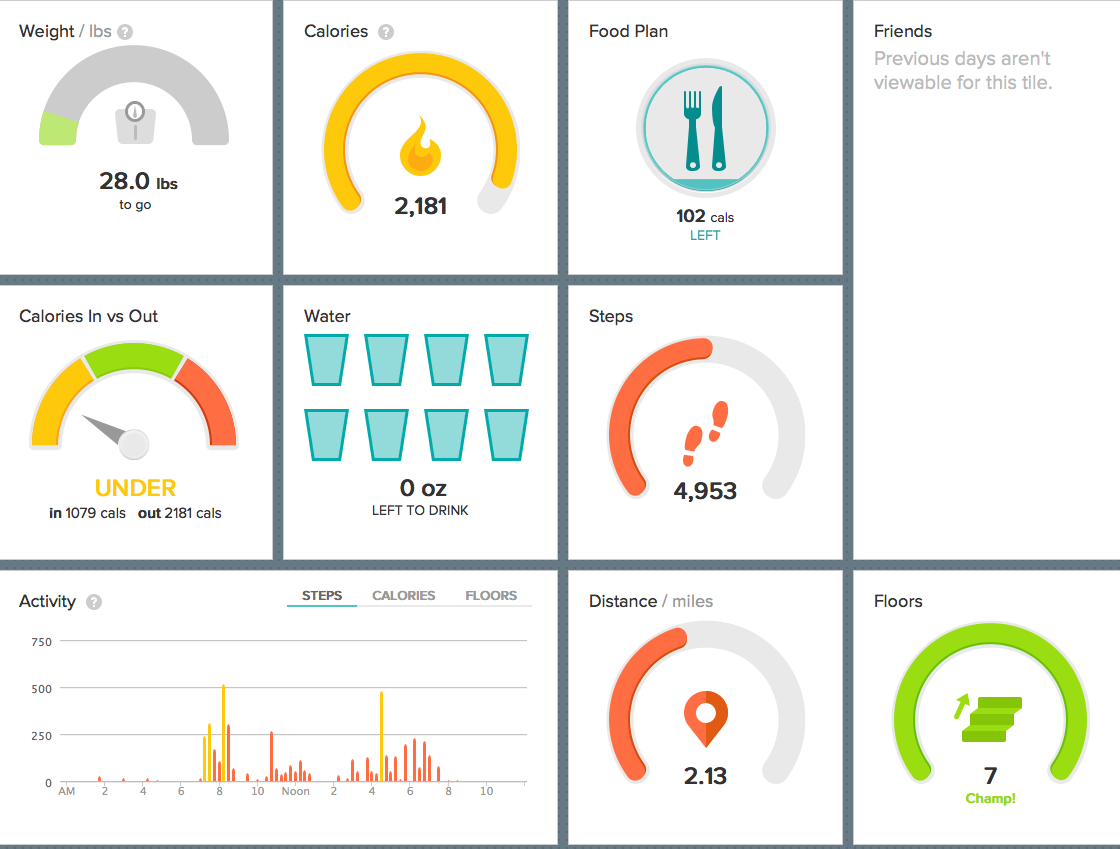Click the tall yellow bar near 8 AM
Image resolution: width=1120 pixels, height=849 pixels.
coord(224,733)
